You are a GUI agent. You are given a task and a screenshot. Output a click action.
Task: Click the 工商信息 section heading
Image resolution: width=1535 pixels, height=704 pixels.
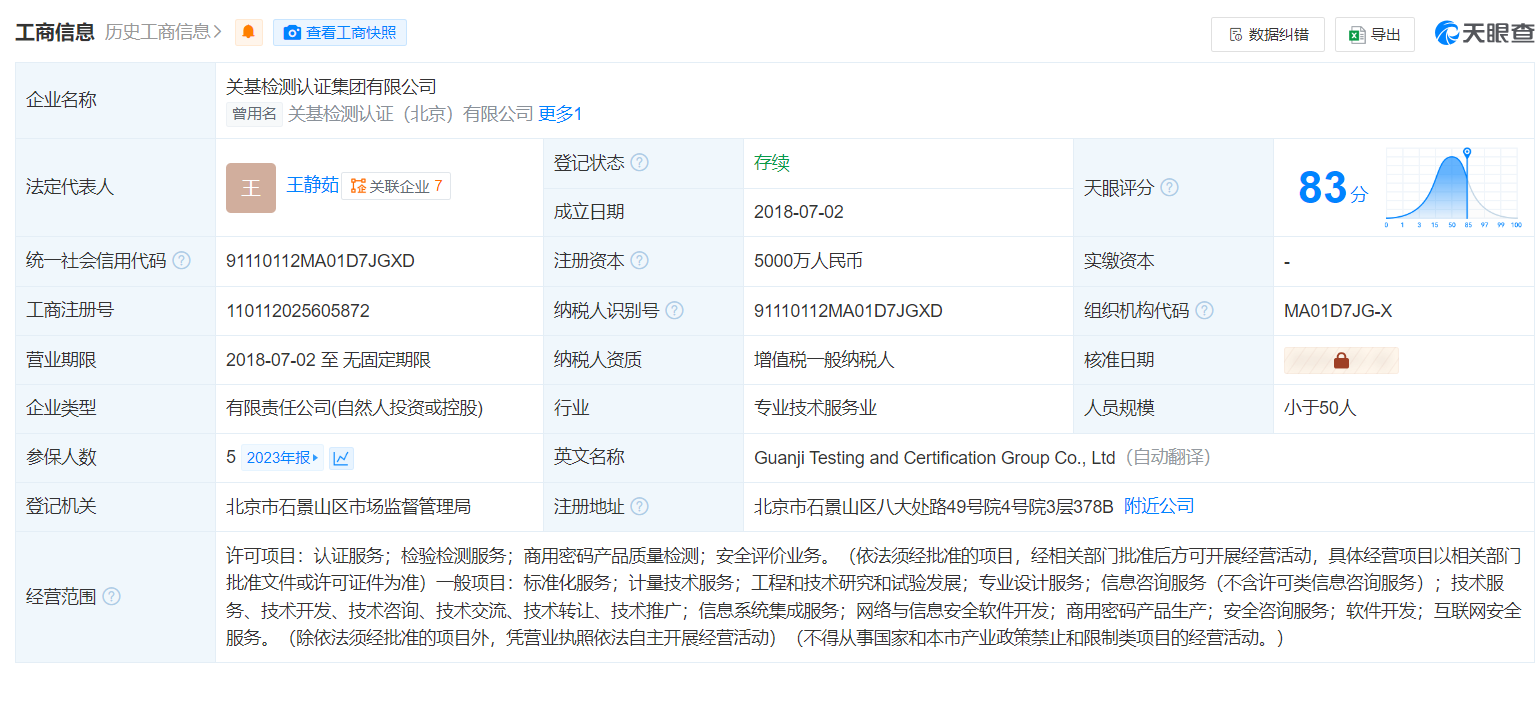coord(55,32)
